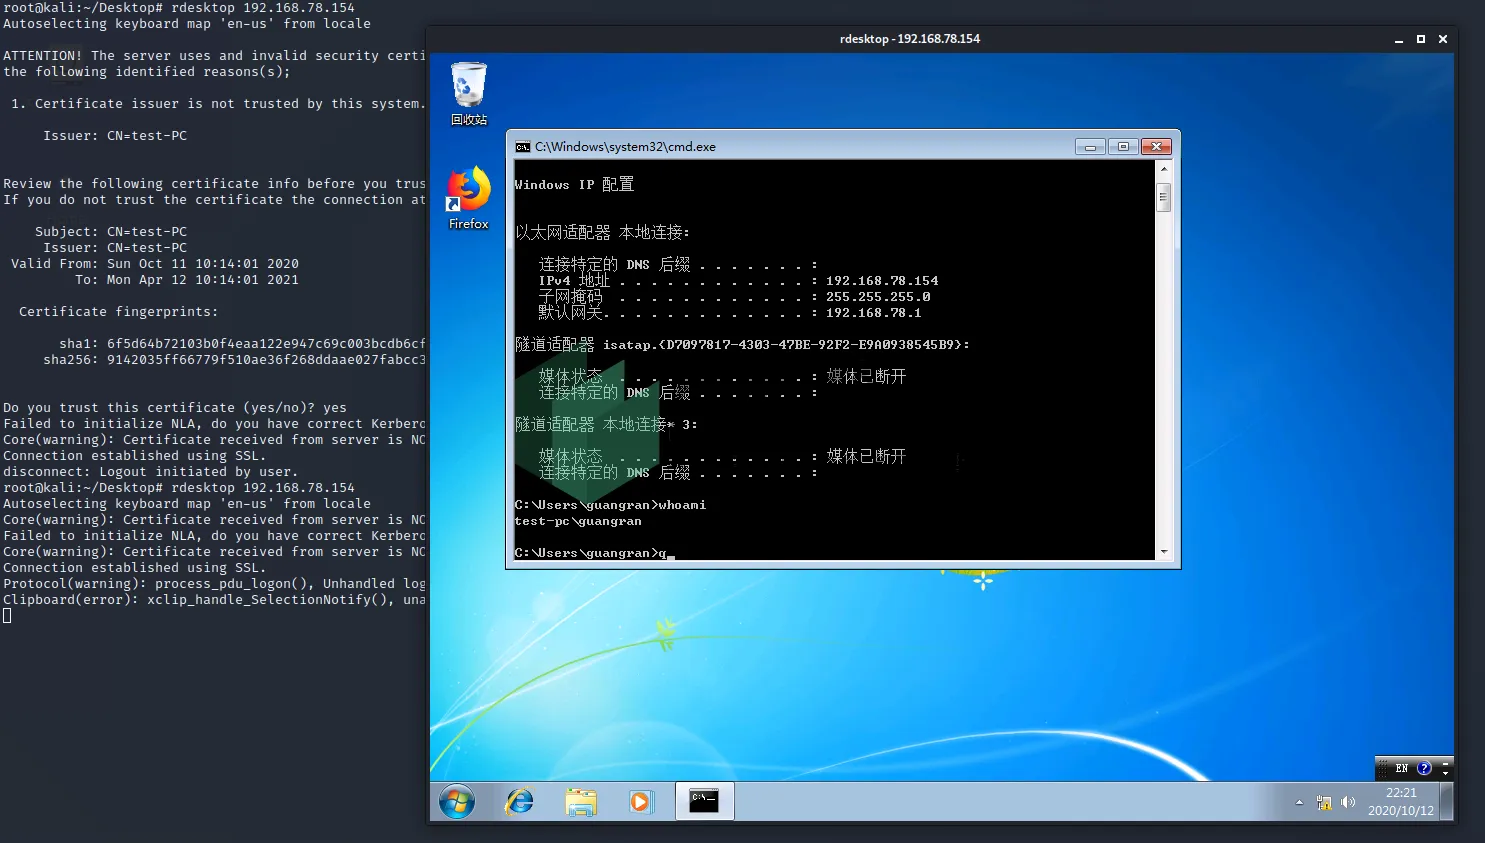Click the 'Subject: CN=test-PC' line in terminal
Screen dimensions: 1485x843
pos(111,232)
